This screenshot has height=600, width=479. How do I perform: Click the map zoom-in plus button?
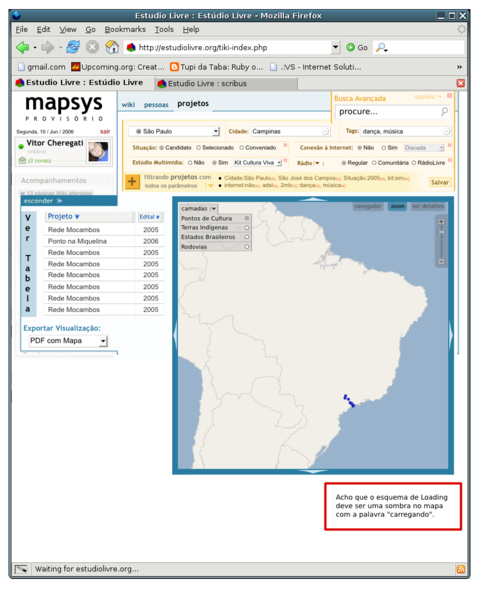pyautogui.click(x=441, y=222)
